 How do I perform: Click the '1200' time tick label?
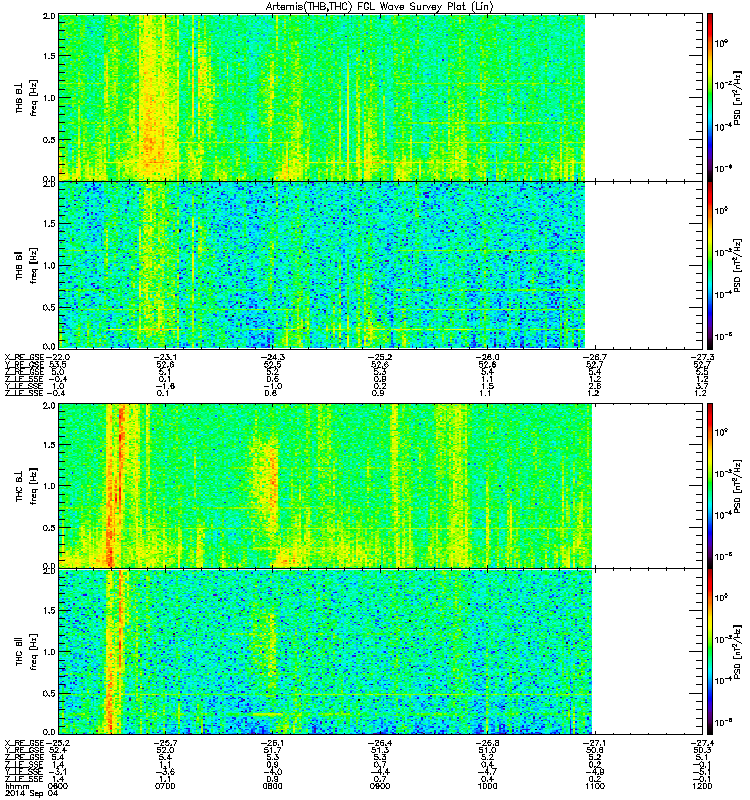pyautogui.click(x=702, y=786)
